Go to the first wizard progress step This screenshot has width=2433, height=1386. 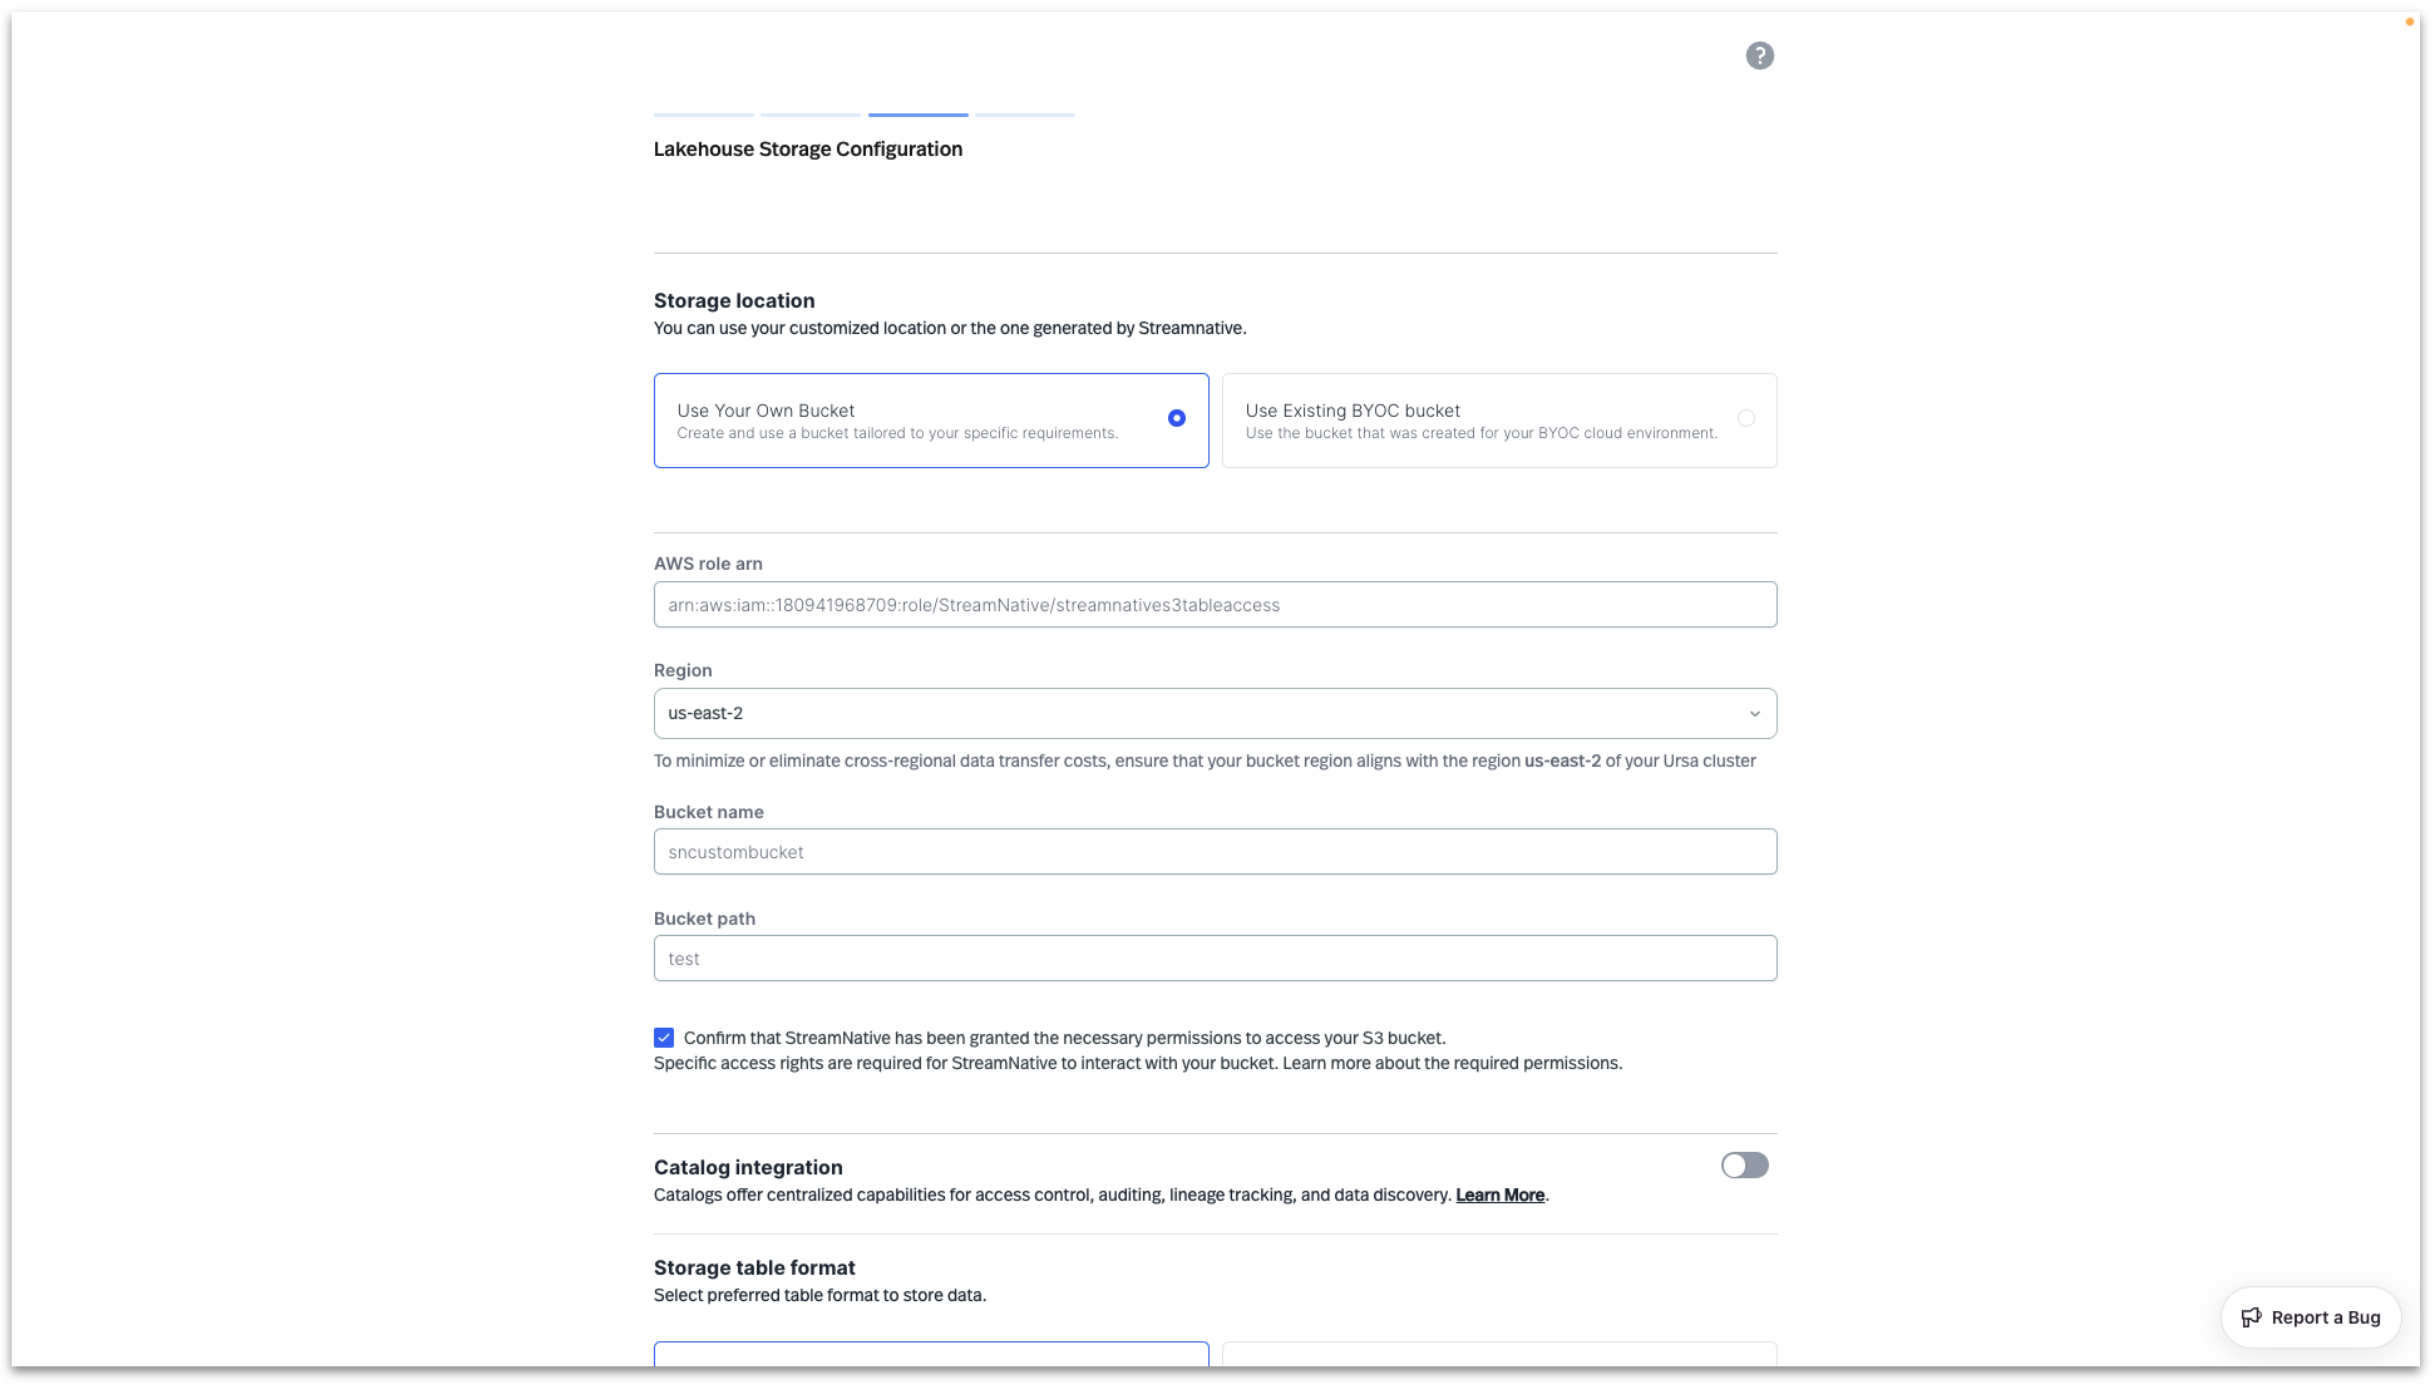[703, 115]
